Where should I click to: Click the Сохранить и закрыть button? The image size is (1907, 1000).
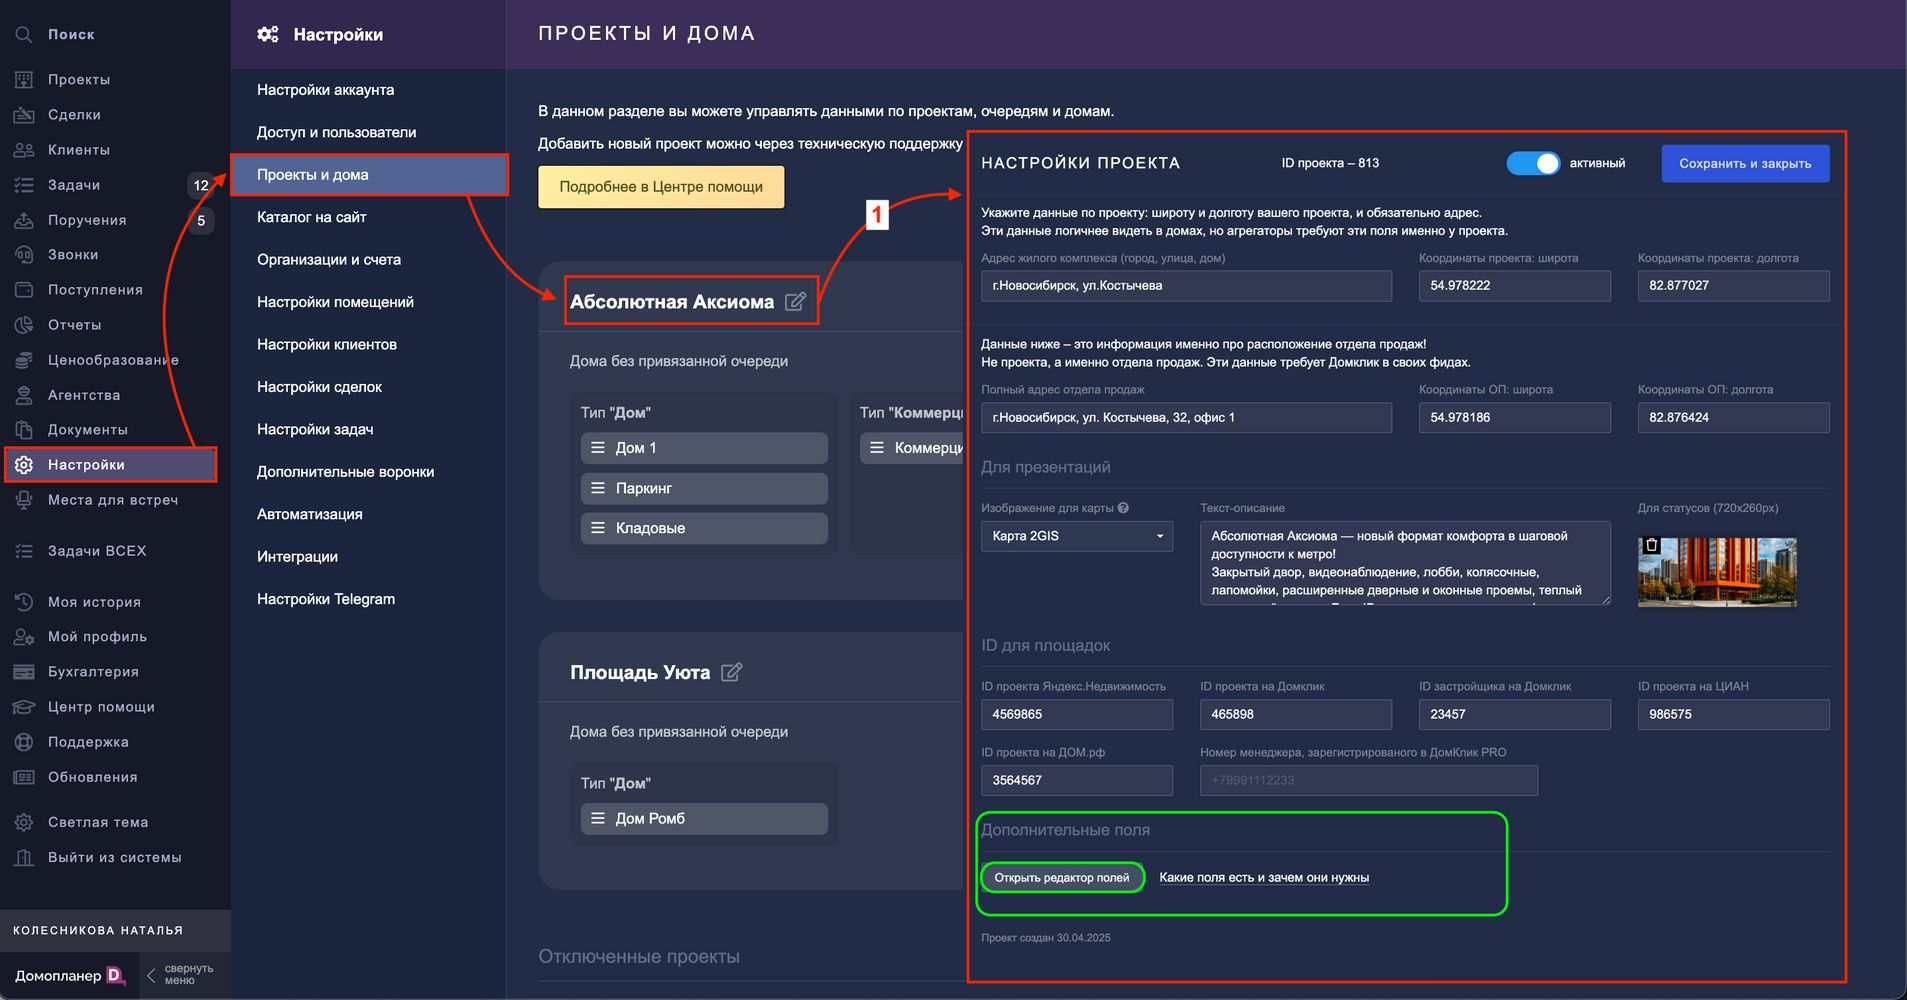click(x=1745, y=163)
